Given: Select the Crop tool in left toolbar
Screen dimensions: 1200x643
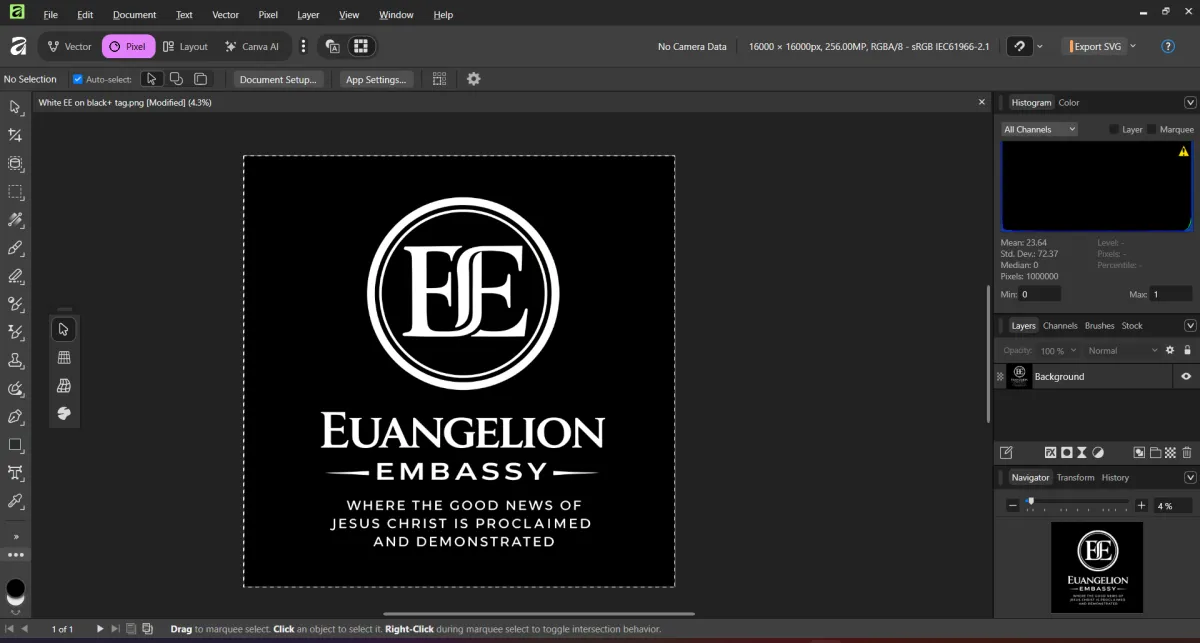Looking at the screenshot, I should [15, 135].
